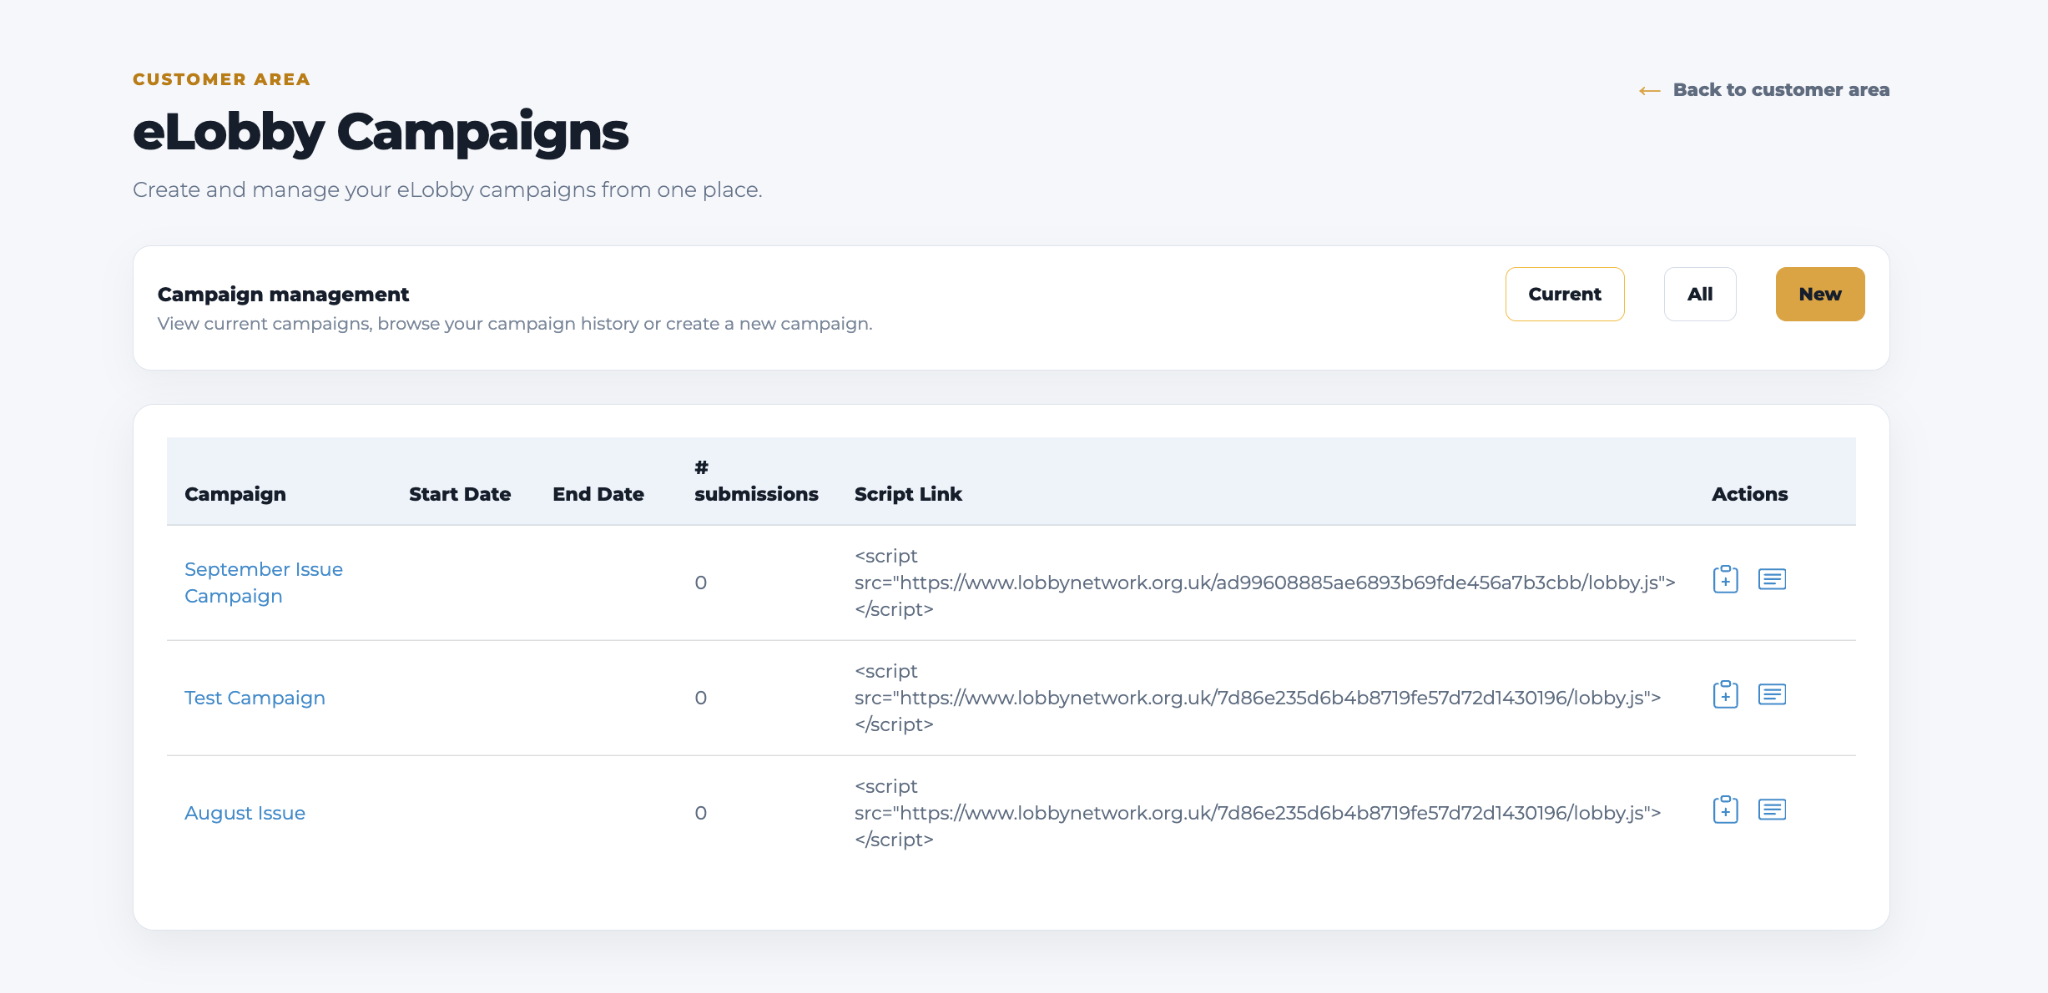The width and height of the screenshot is (2048, 993).
Task: Copy script for September Issue Campaign
Action: 1725,579
